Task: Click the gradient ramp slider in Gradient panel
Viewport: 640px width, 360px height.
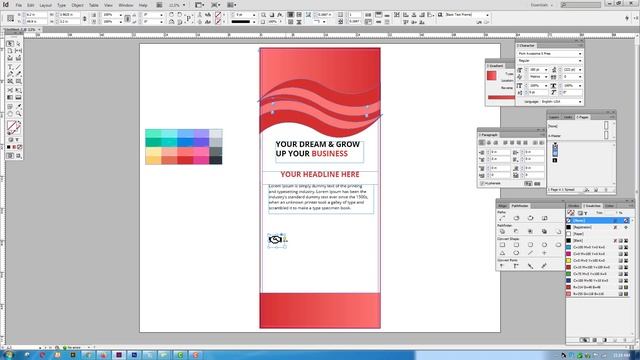Action: [501, 97]
